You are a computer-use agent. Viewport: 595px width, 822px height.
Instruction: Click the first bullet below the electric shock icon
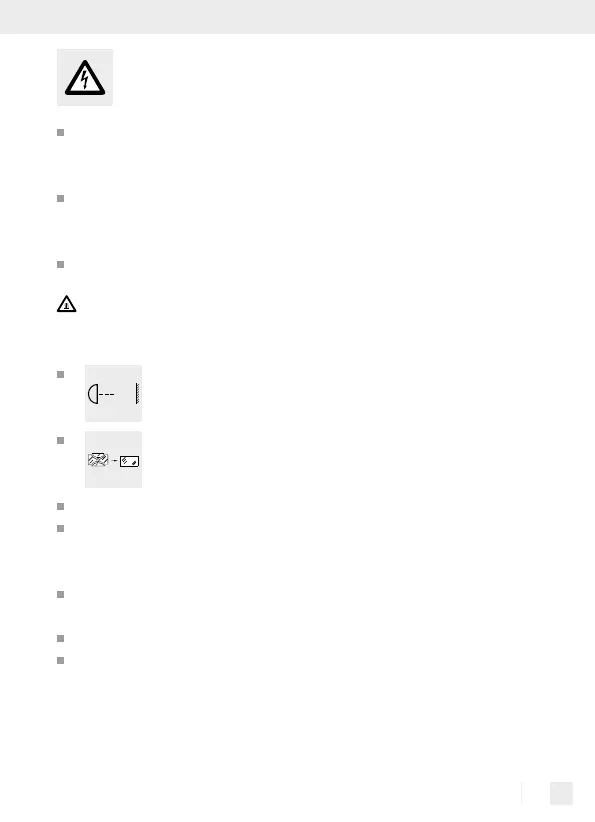(x=60, y=133)
